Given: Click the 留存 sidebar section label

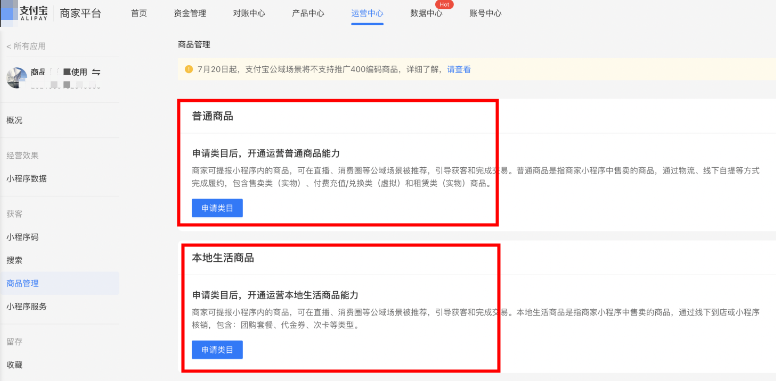Looking at the screenshot, I should 14,342.
